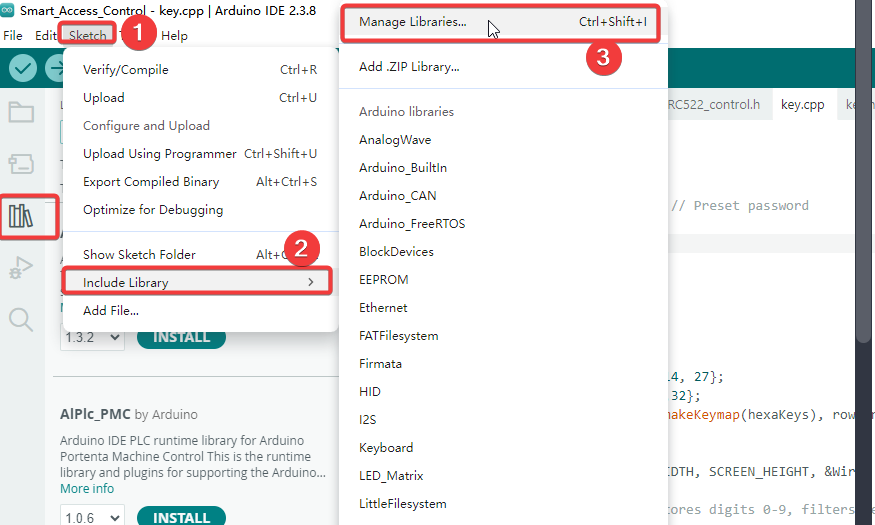
Task: Open More info link for AIPlc_PMC
Action: 87,489
